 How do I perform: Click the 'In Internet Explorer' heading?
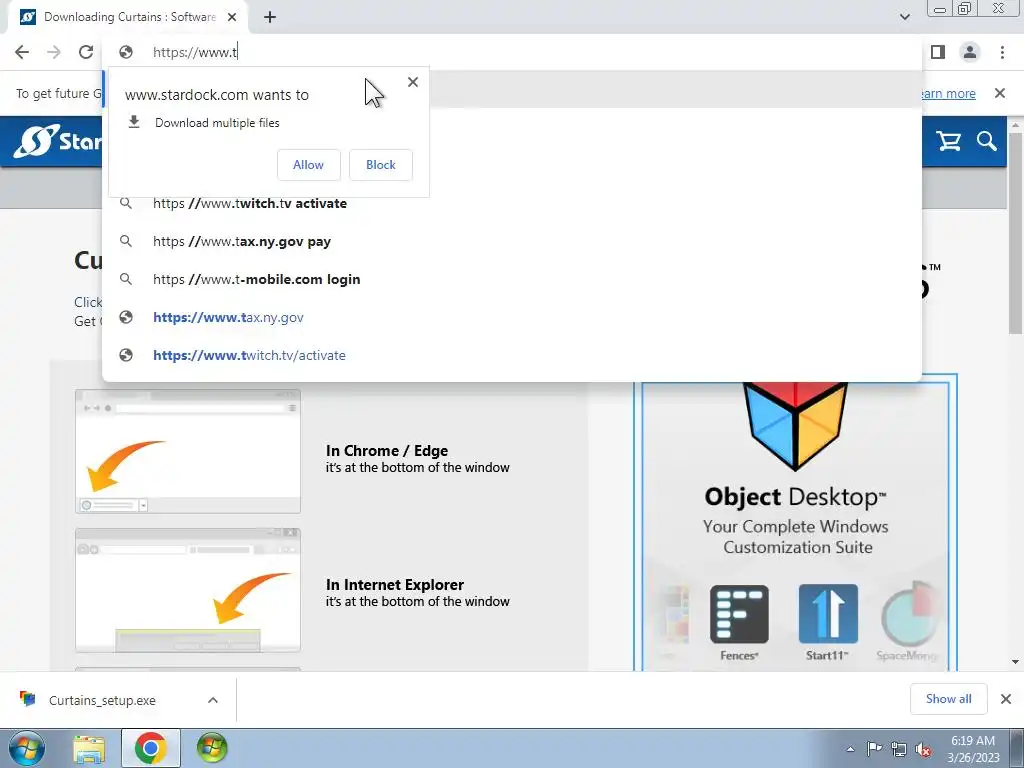(394, 584)
